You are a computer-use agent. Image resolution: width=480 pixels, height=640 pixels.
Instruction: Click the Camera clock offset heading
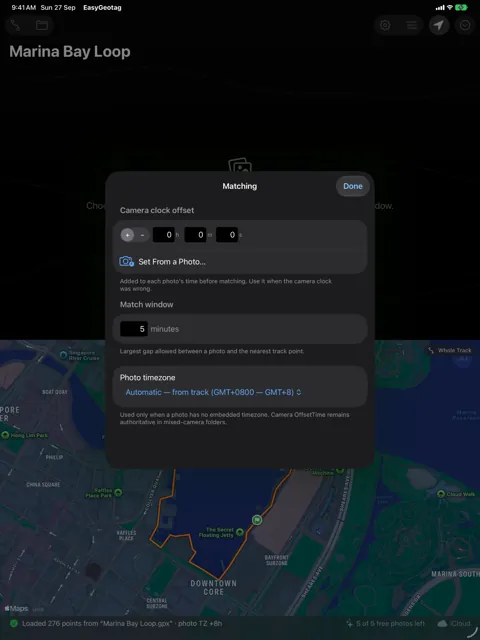[x=157, y=210]
